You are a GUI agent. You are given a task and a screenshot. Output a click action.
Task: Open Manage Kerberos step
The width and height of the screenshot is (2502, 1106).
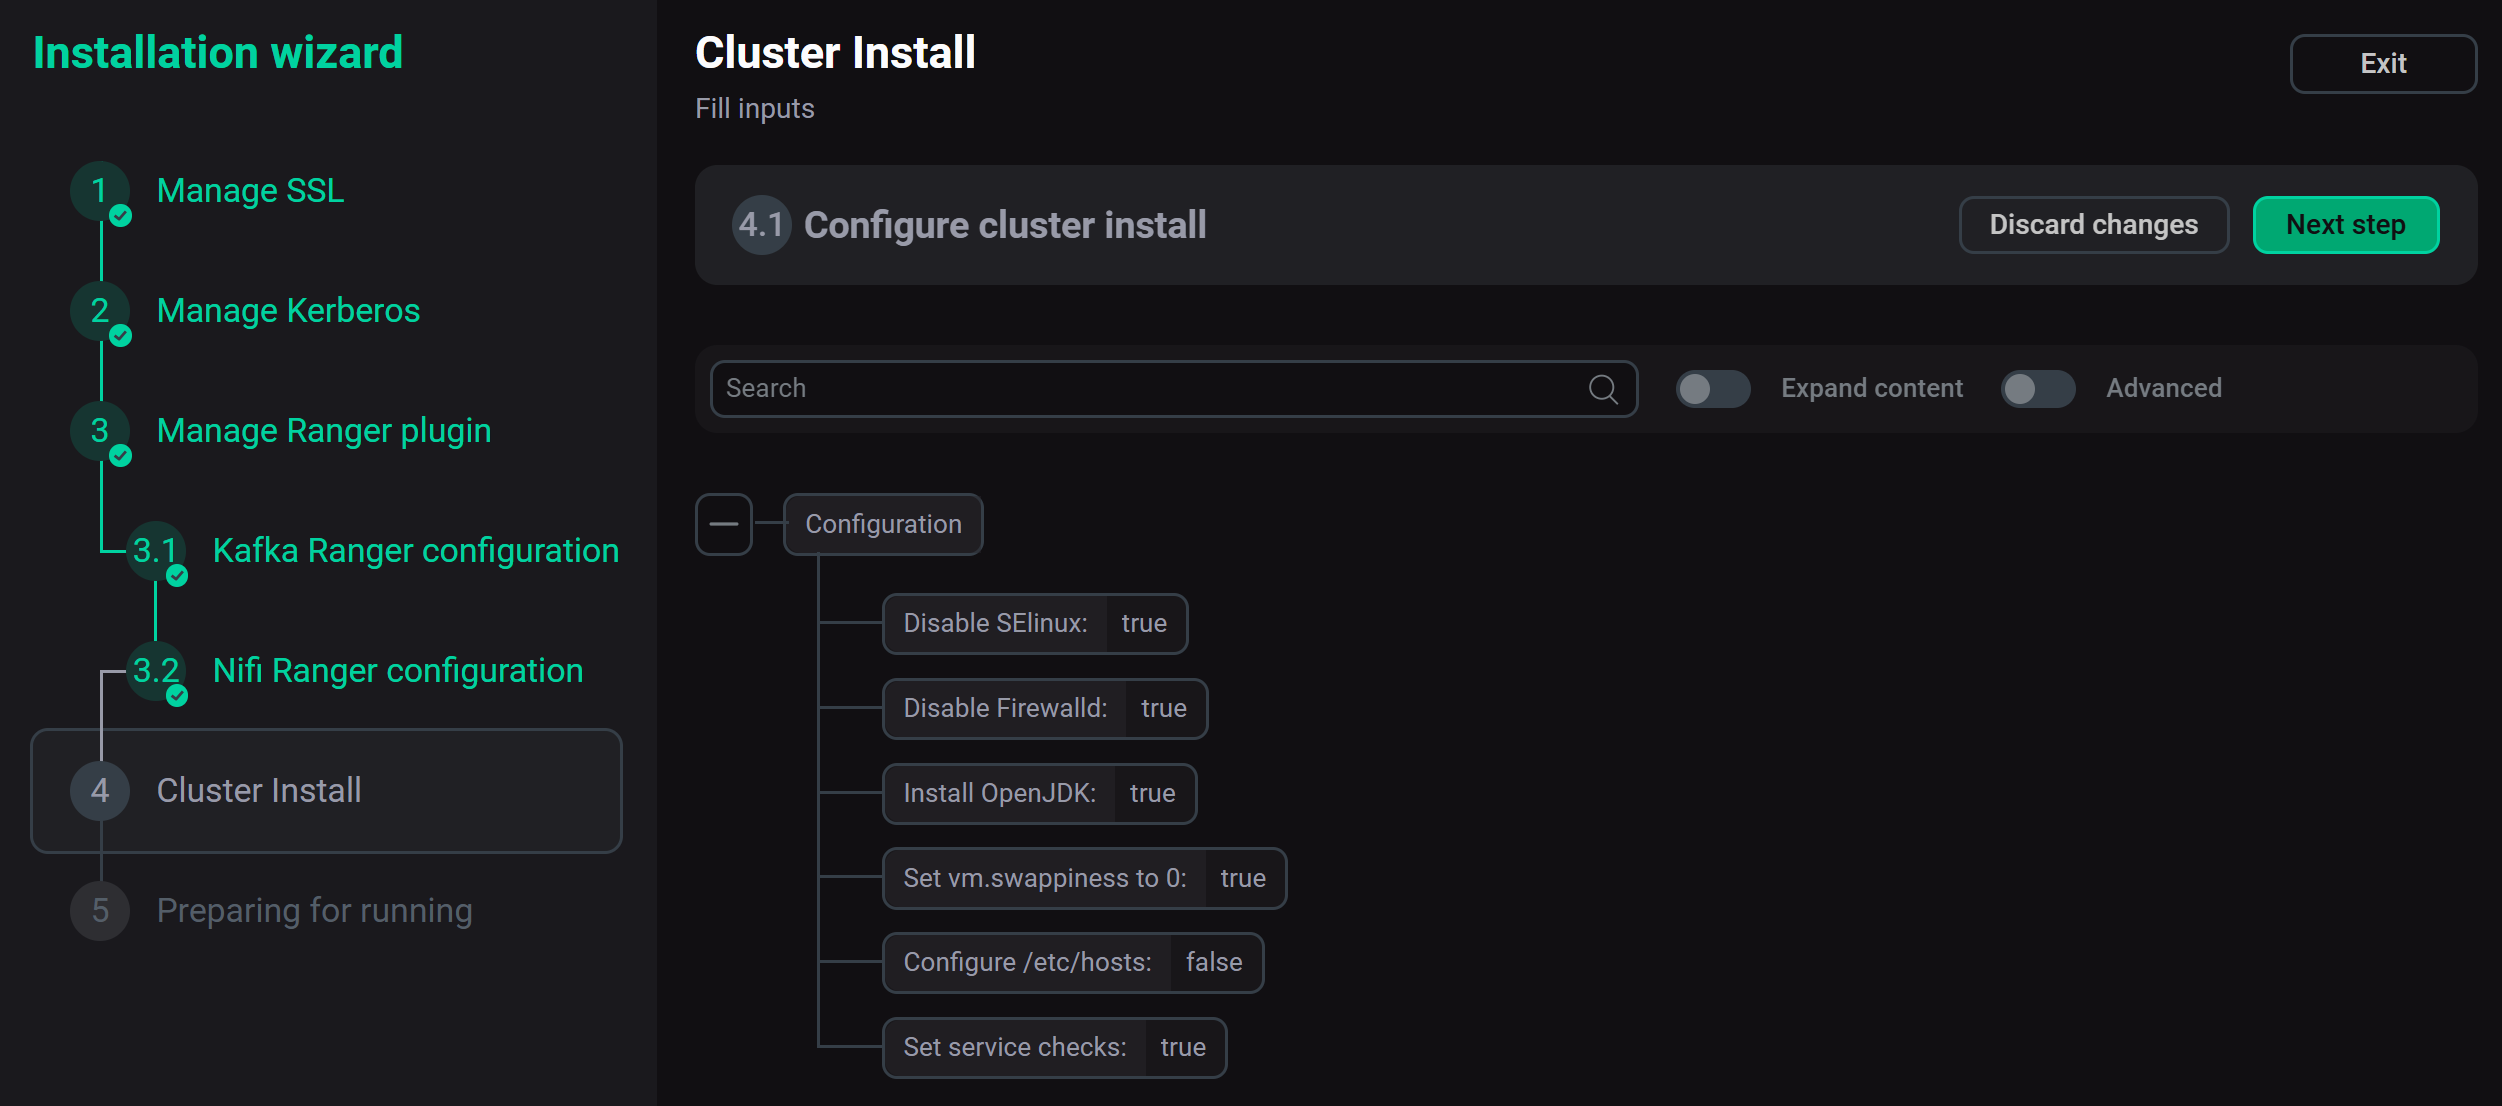coord(289,311)
